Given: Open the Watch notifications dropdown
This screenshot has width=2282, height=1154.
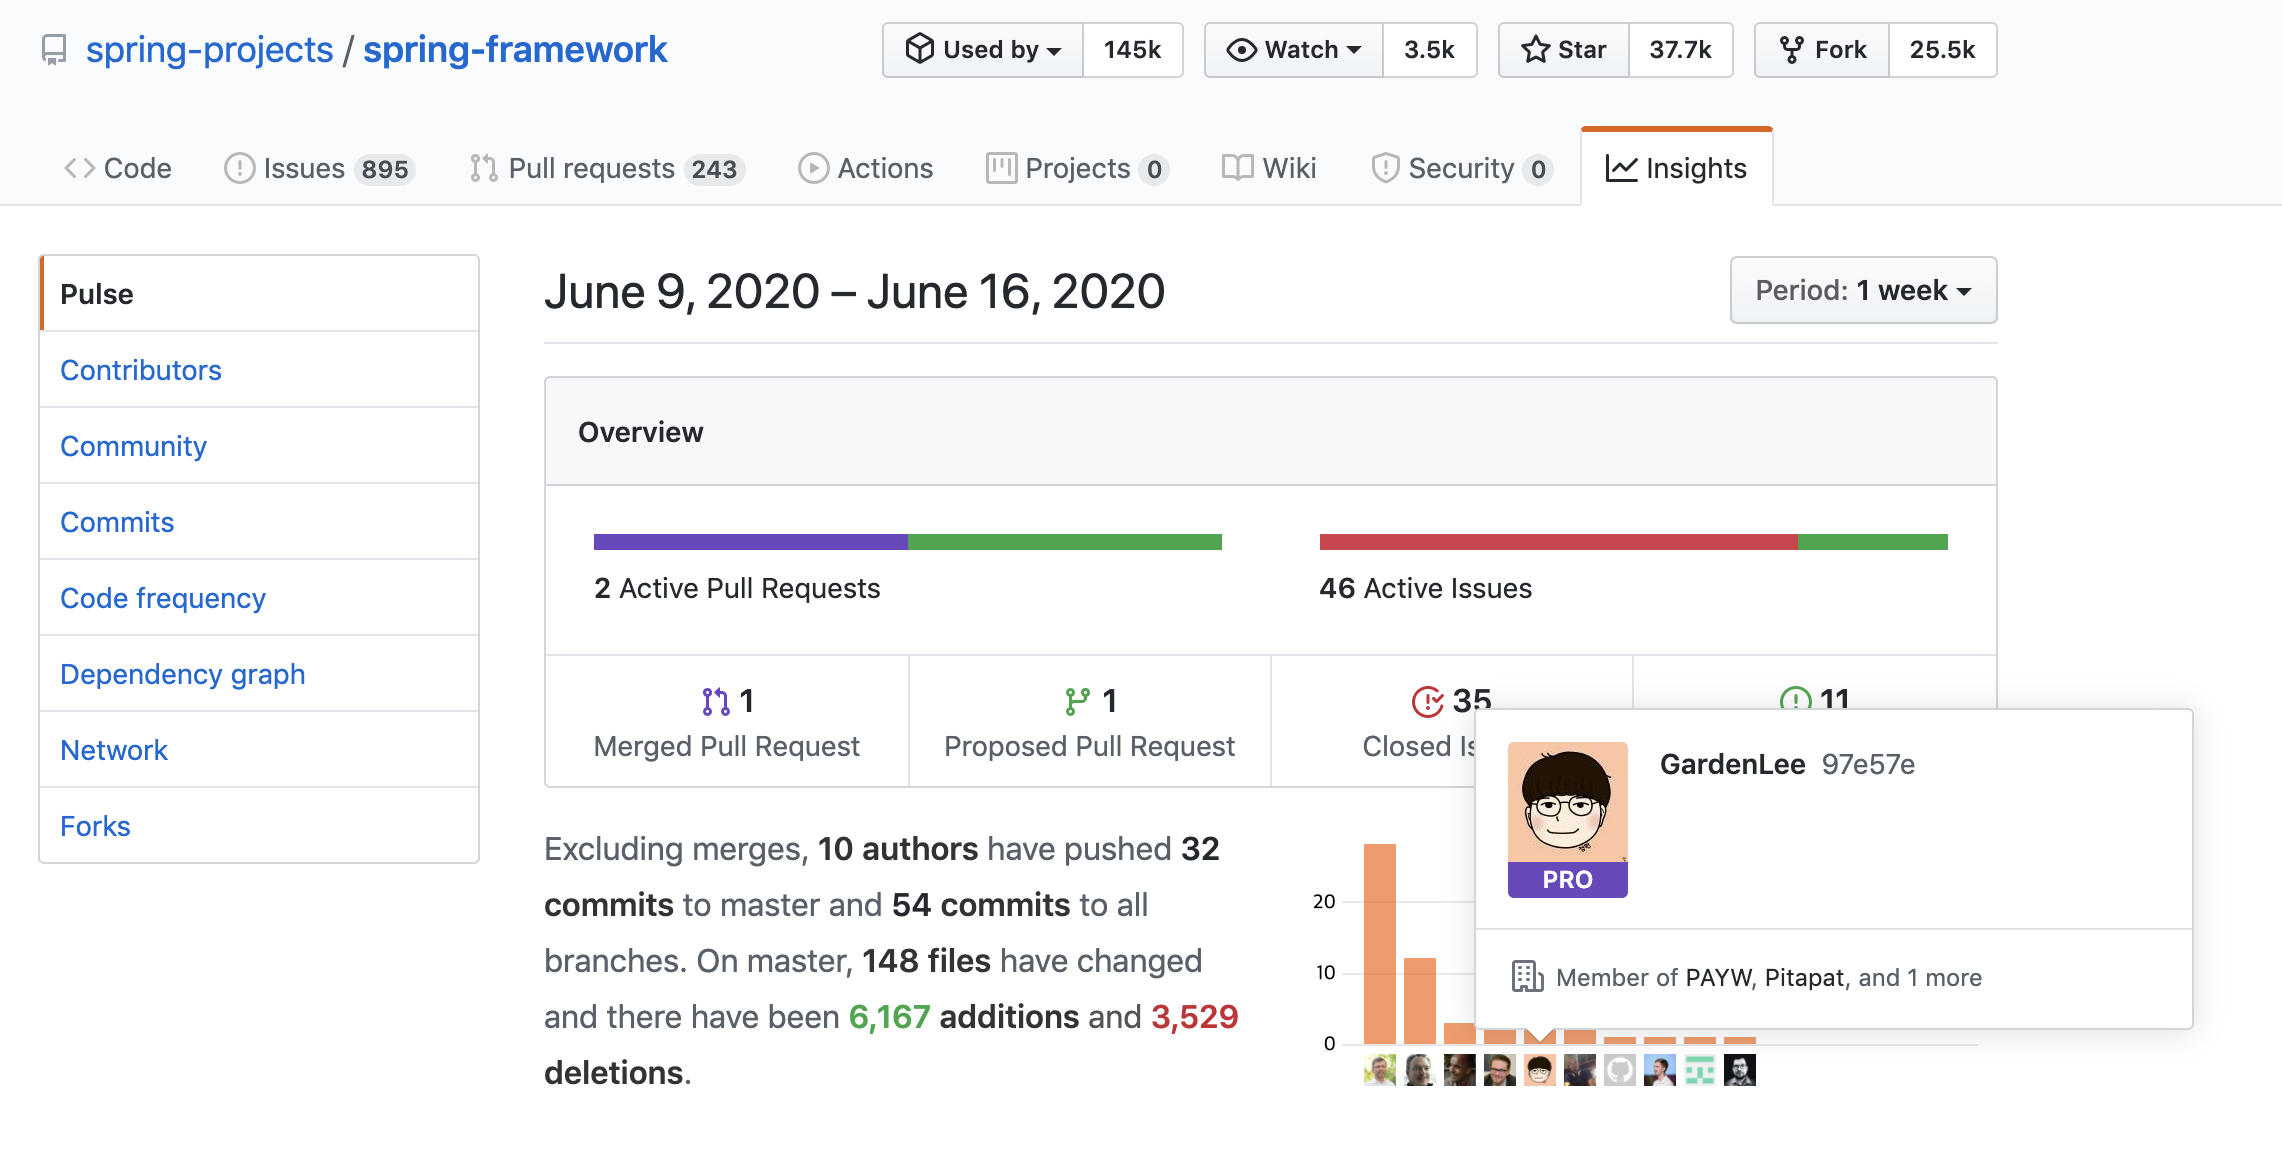Looking at the screenshot, I should [x=1294, y=50].
